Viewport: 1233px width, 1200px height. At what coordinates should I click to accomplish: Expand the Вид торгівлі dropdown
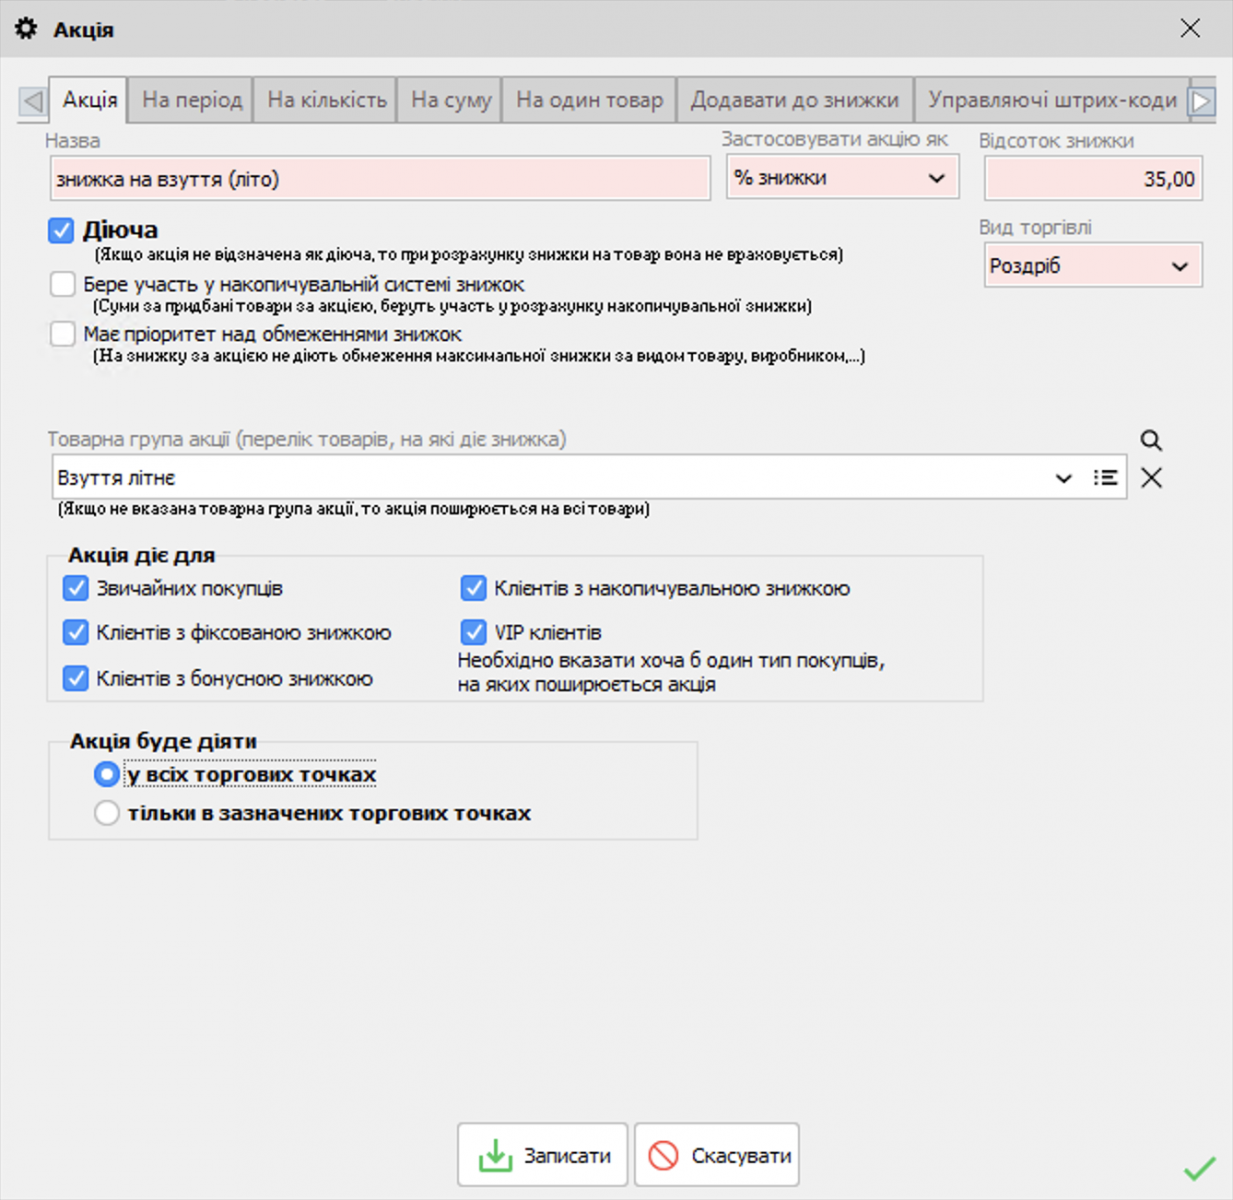tap(1092, 266)
